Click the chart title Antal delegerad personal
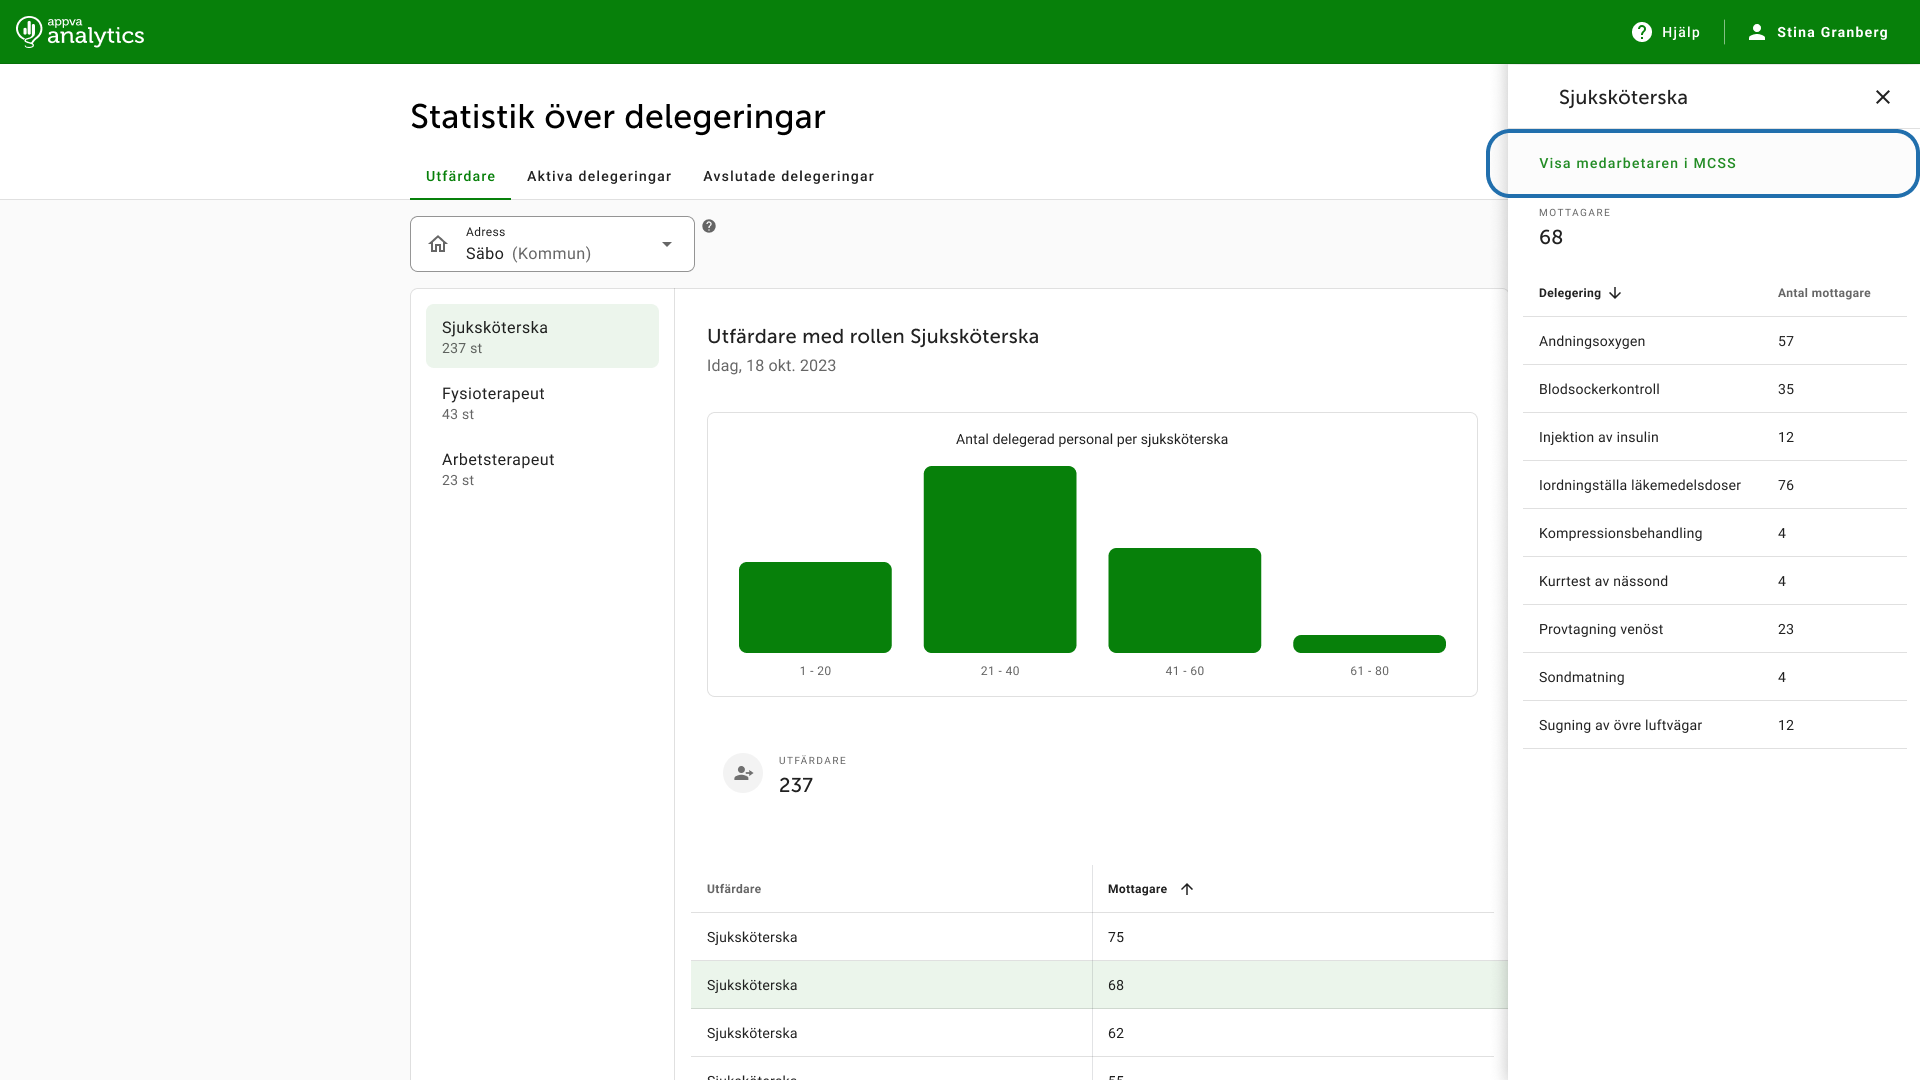This screenshot has width=1920, height=1080. point(1092,439)
